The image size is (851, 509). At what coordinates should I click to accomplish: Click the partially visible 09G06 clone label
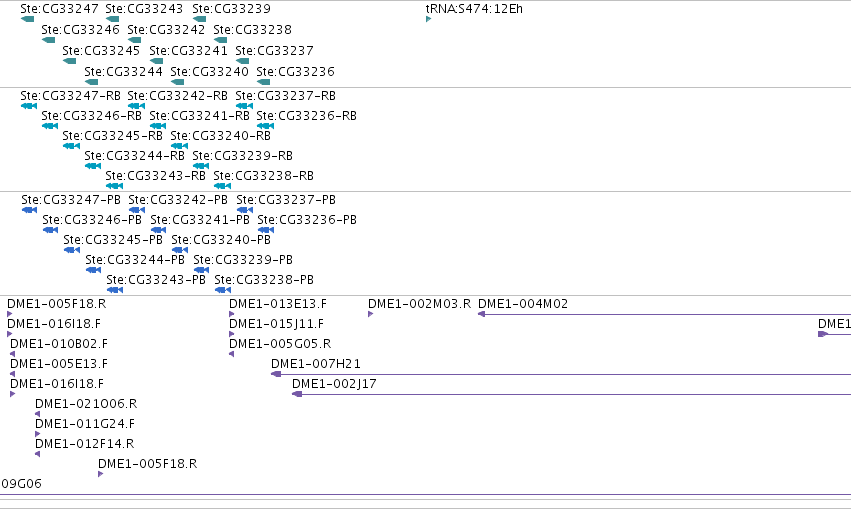point(21,484)
